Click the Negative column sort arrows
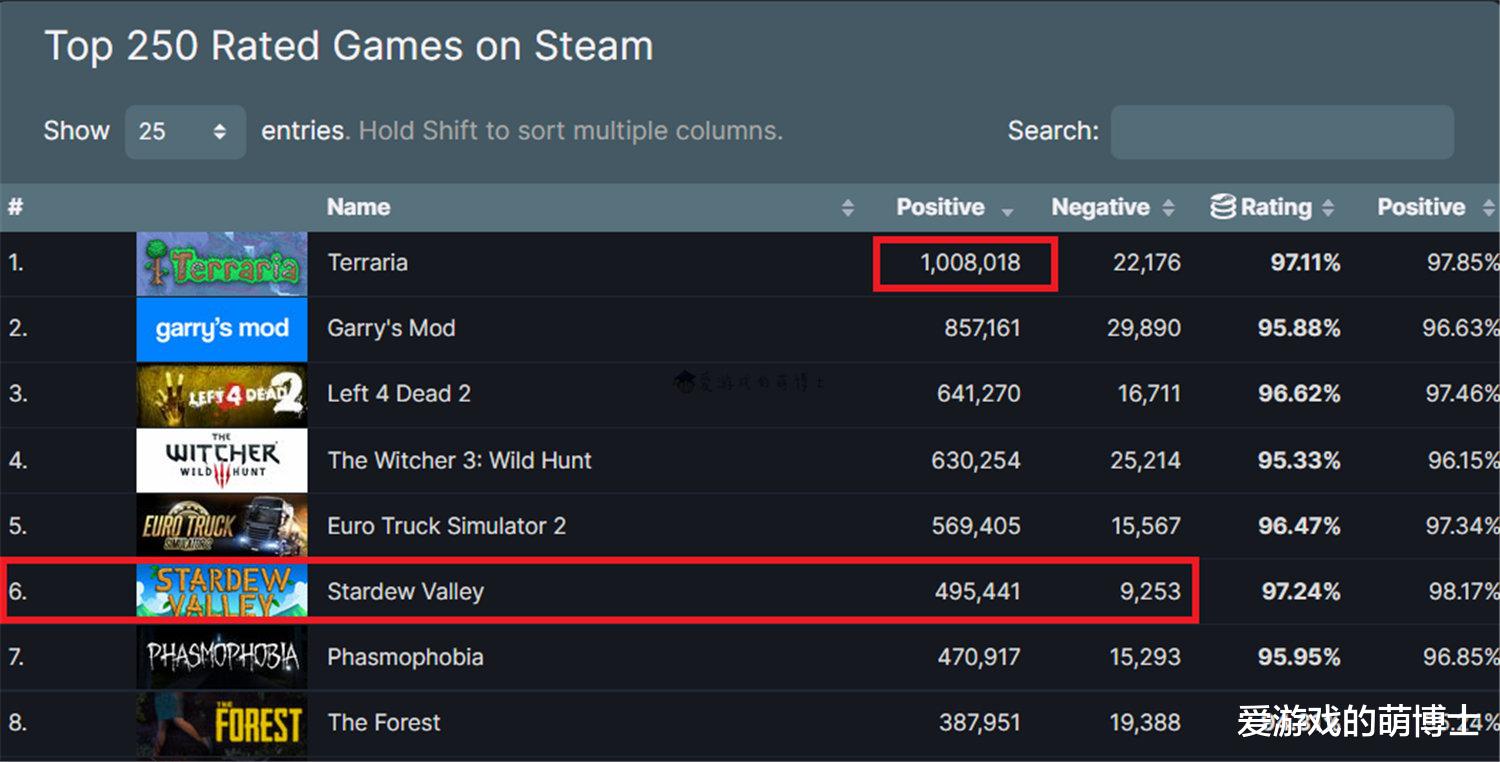Image resolution: width=1500 pixels, height=762 pixels. 1168,208
